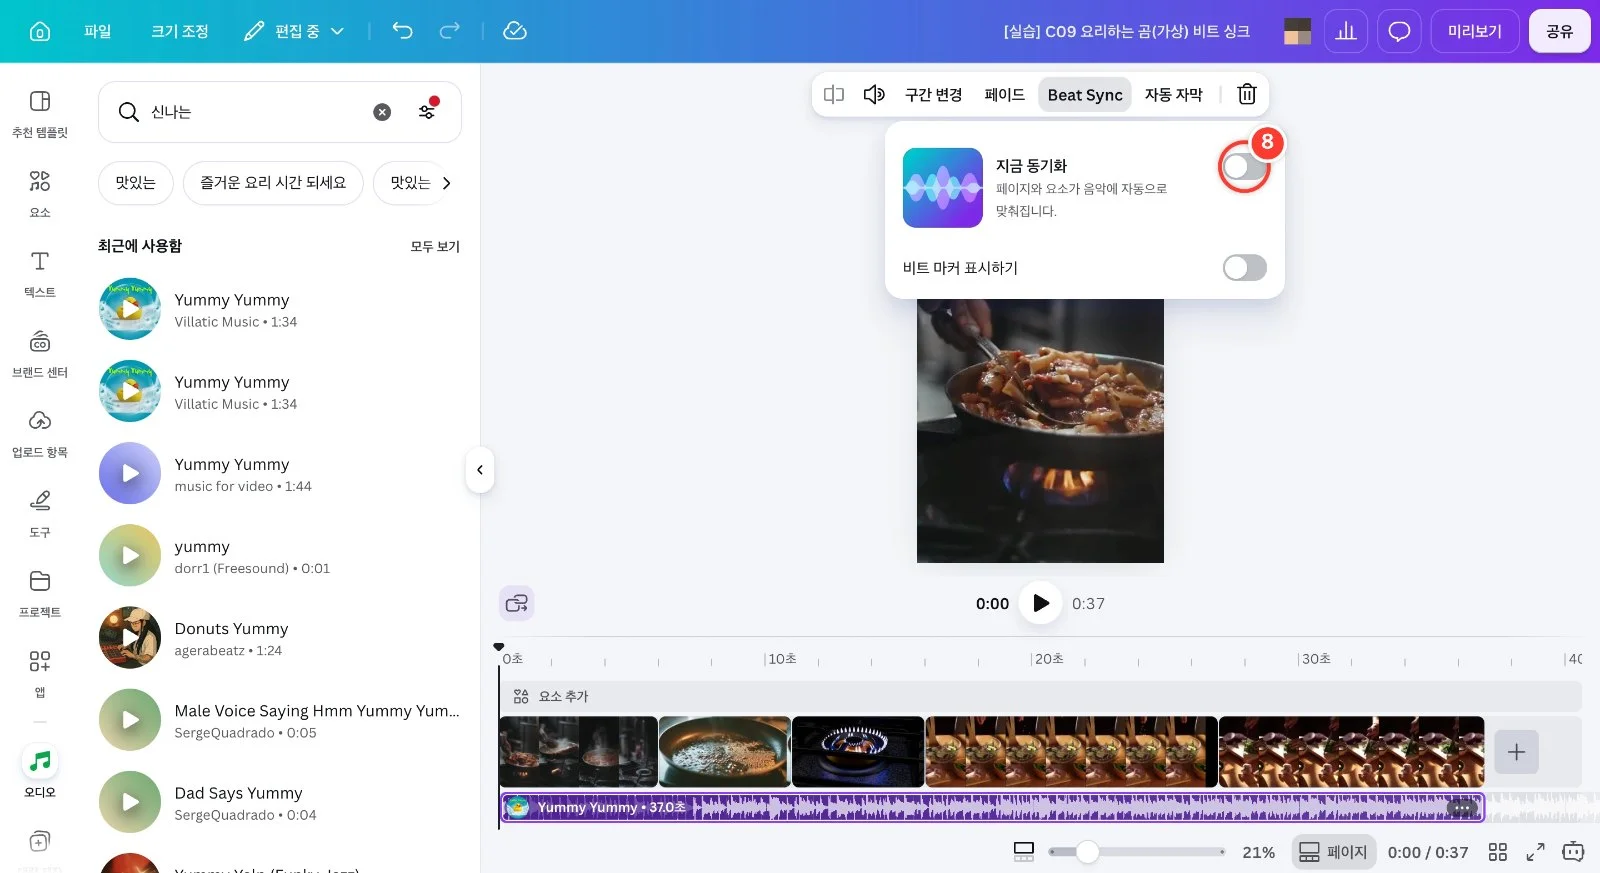Adjust the timeline zoom slider
1600x873 pixels.
(1087, 852)
